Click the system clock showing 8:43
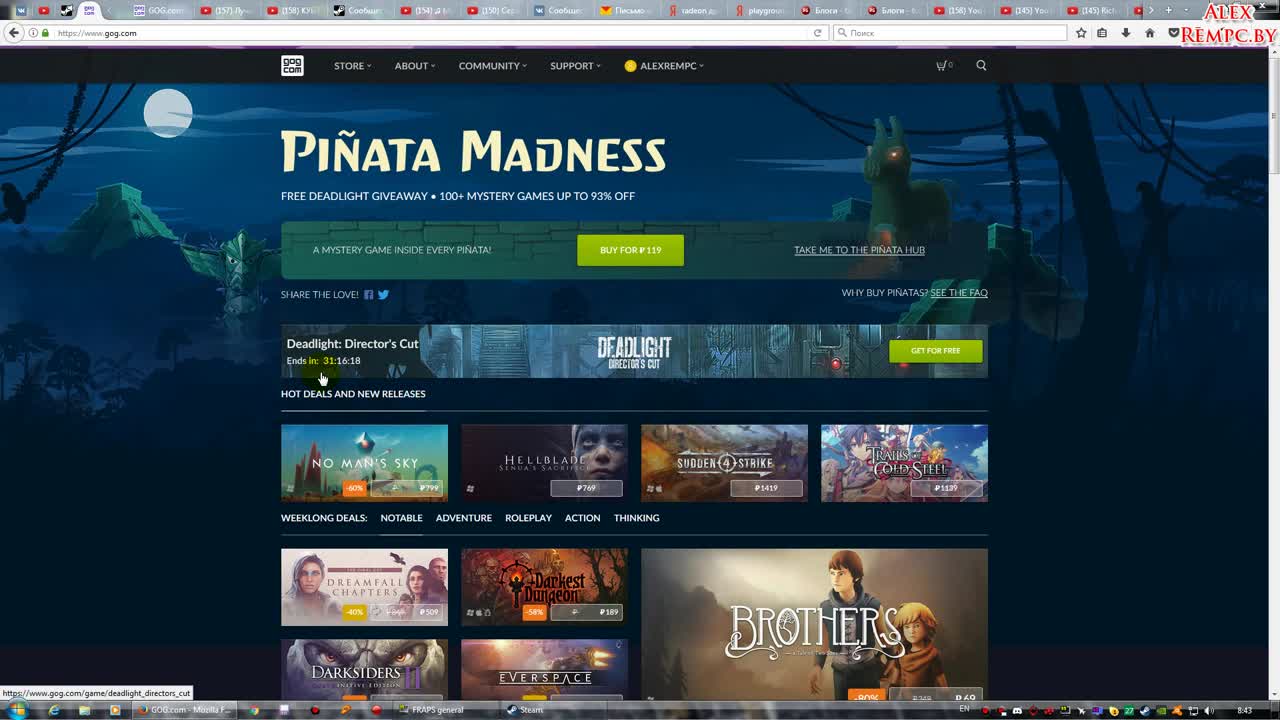The image size is (1280, 720). (x=1244, y=710)
